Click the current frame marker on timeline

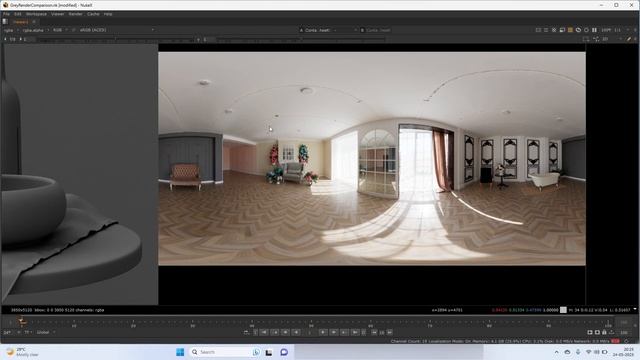[22, 321]
